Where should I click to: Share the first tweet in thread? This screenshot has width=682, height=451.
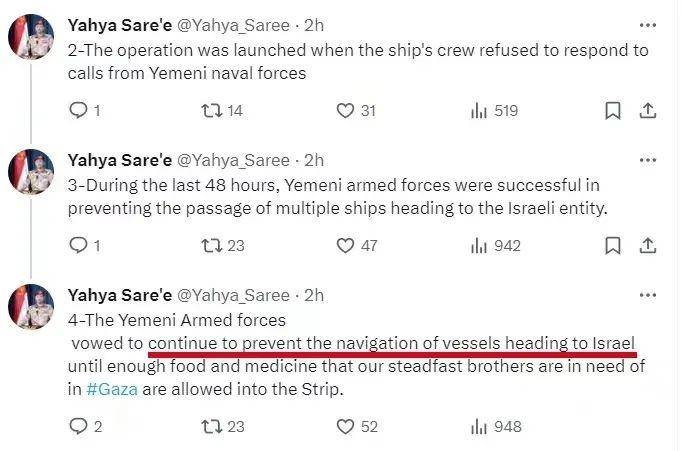tap(648, 110)
